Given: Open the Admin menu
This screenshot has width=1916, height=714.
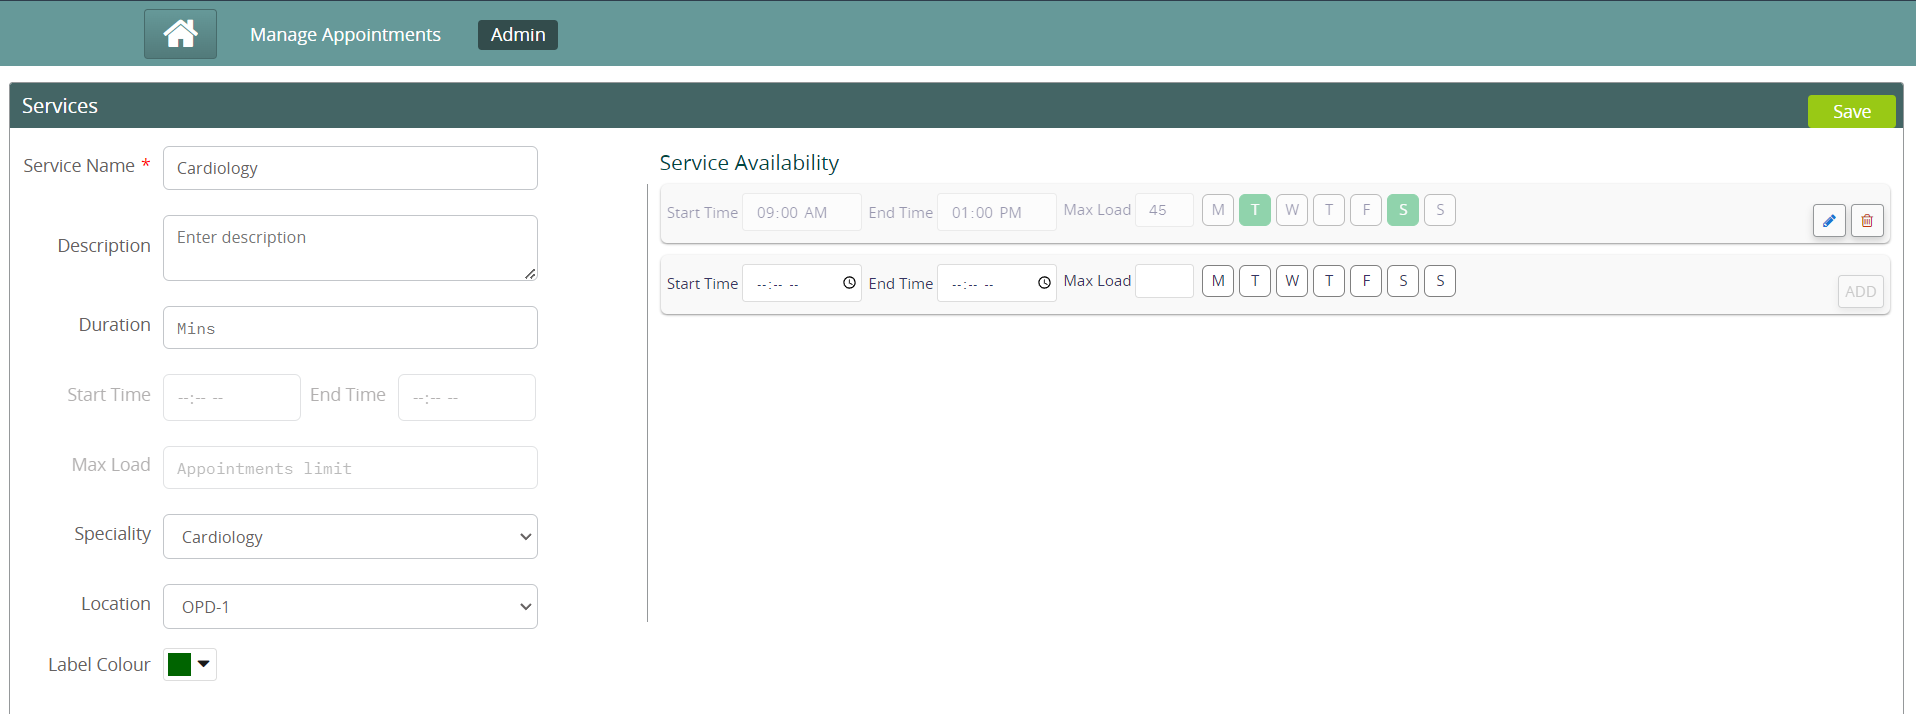Looking at the screenshot, I should click(518, 34).
